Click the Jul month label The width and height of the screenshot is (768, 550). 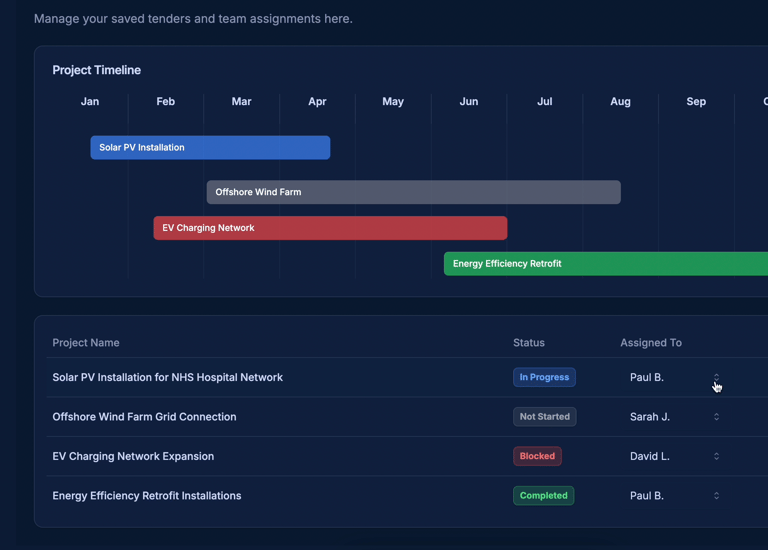[545, 101]
